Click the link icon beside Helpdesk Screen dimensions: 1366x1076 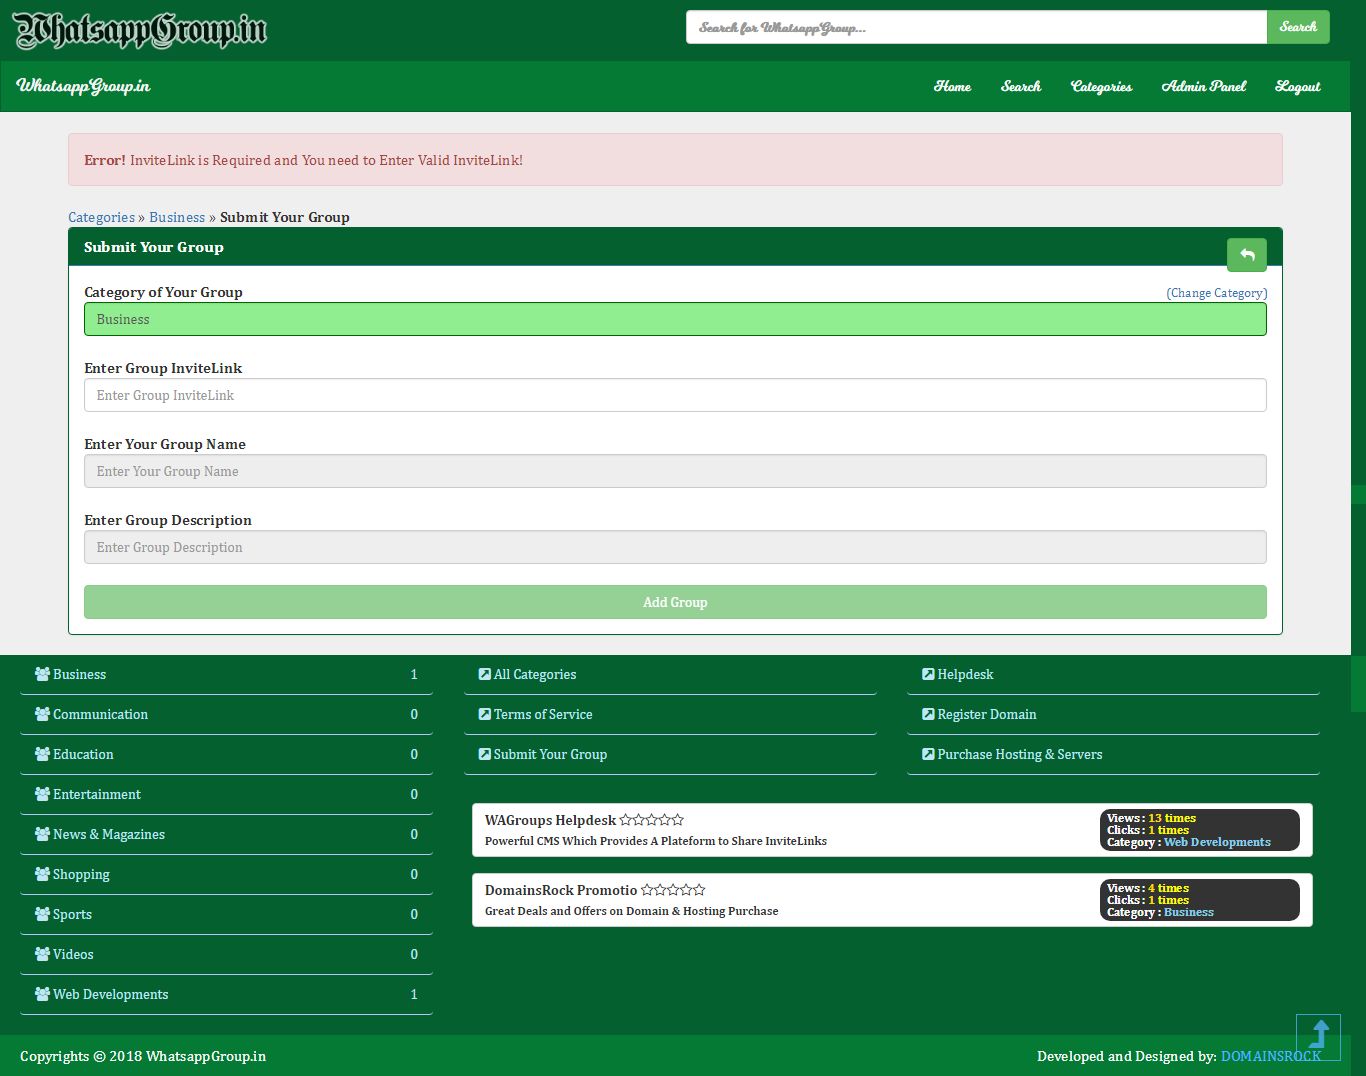[928, 674]
